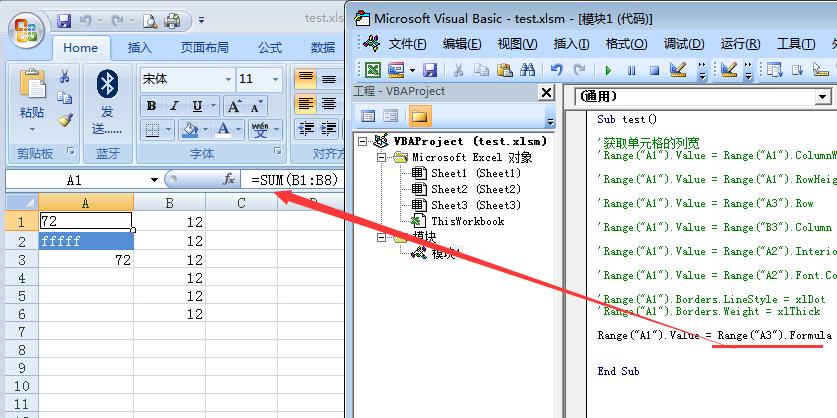Click Reset stop icon in VBA toolbar
The height and width of the screenshot is (418, 837).
click(x=655, y=70)
